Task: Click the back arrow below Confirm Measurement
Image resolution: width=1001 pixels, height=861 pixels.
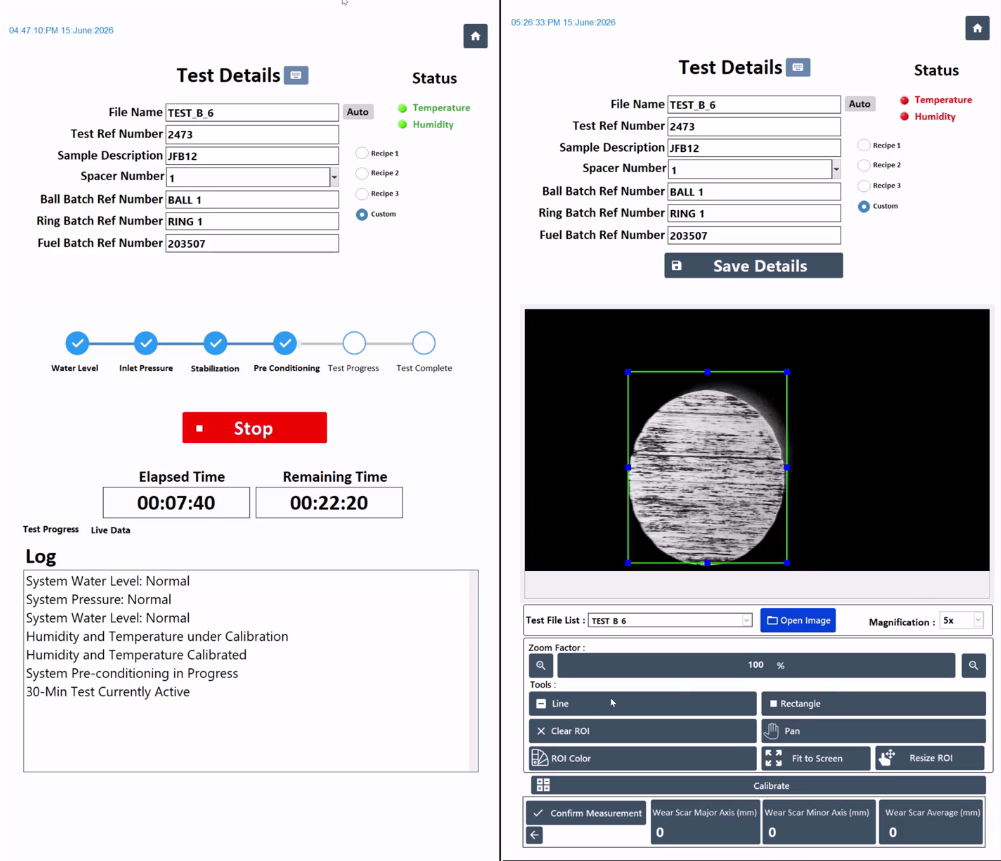Action: point(535,835)
